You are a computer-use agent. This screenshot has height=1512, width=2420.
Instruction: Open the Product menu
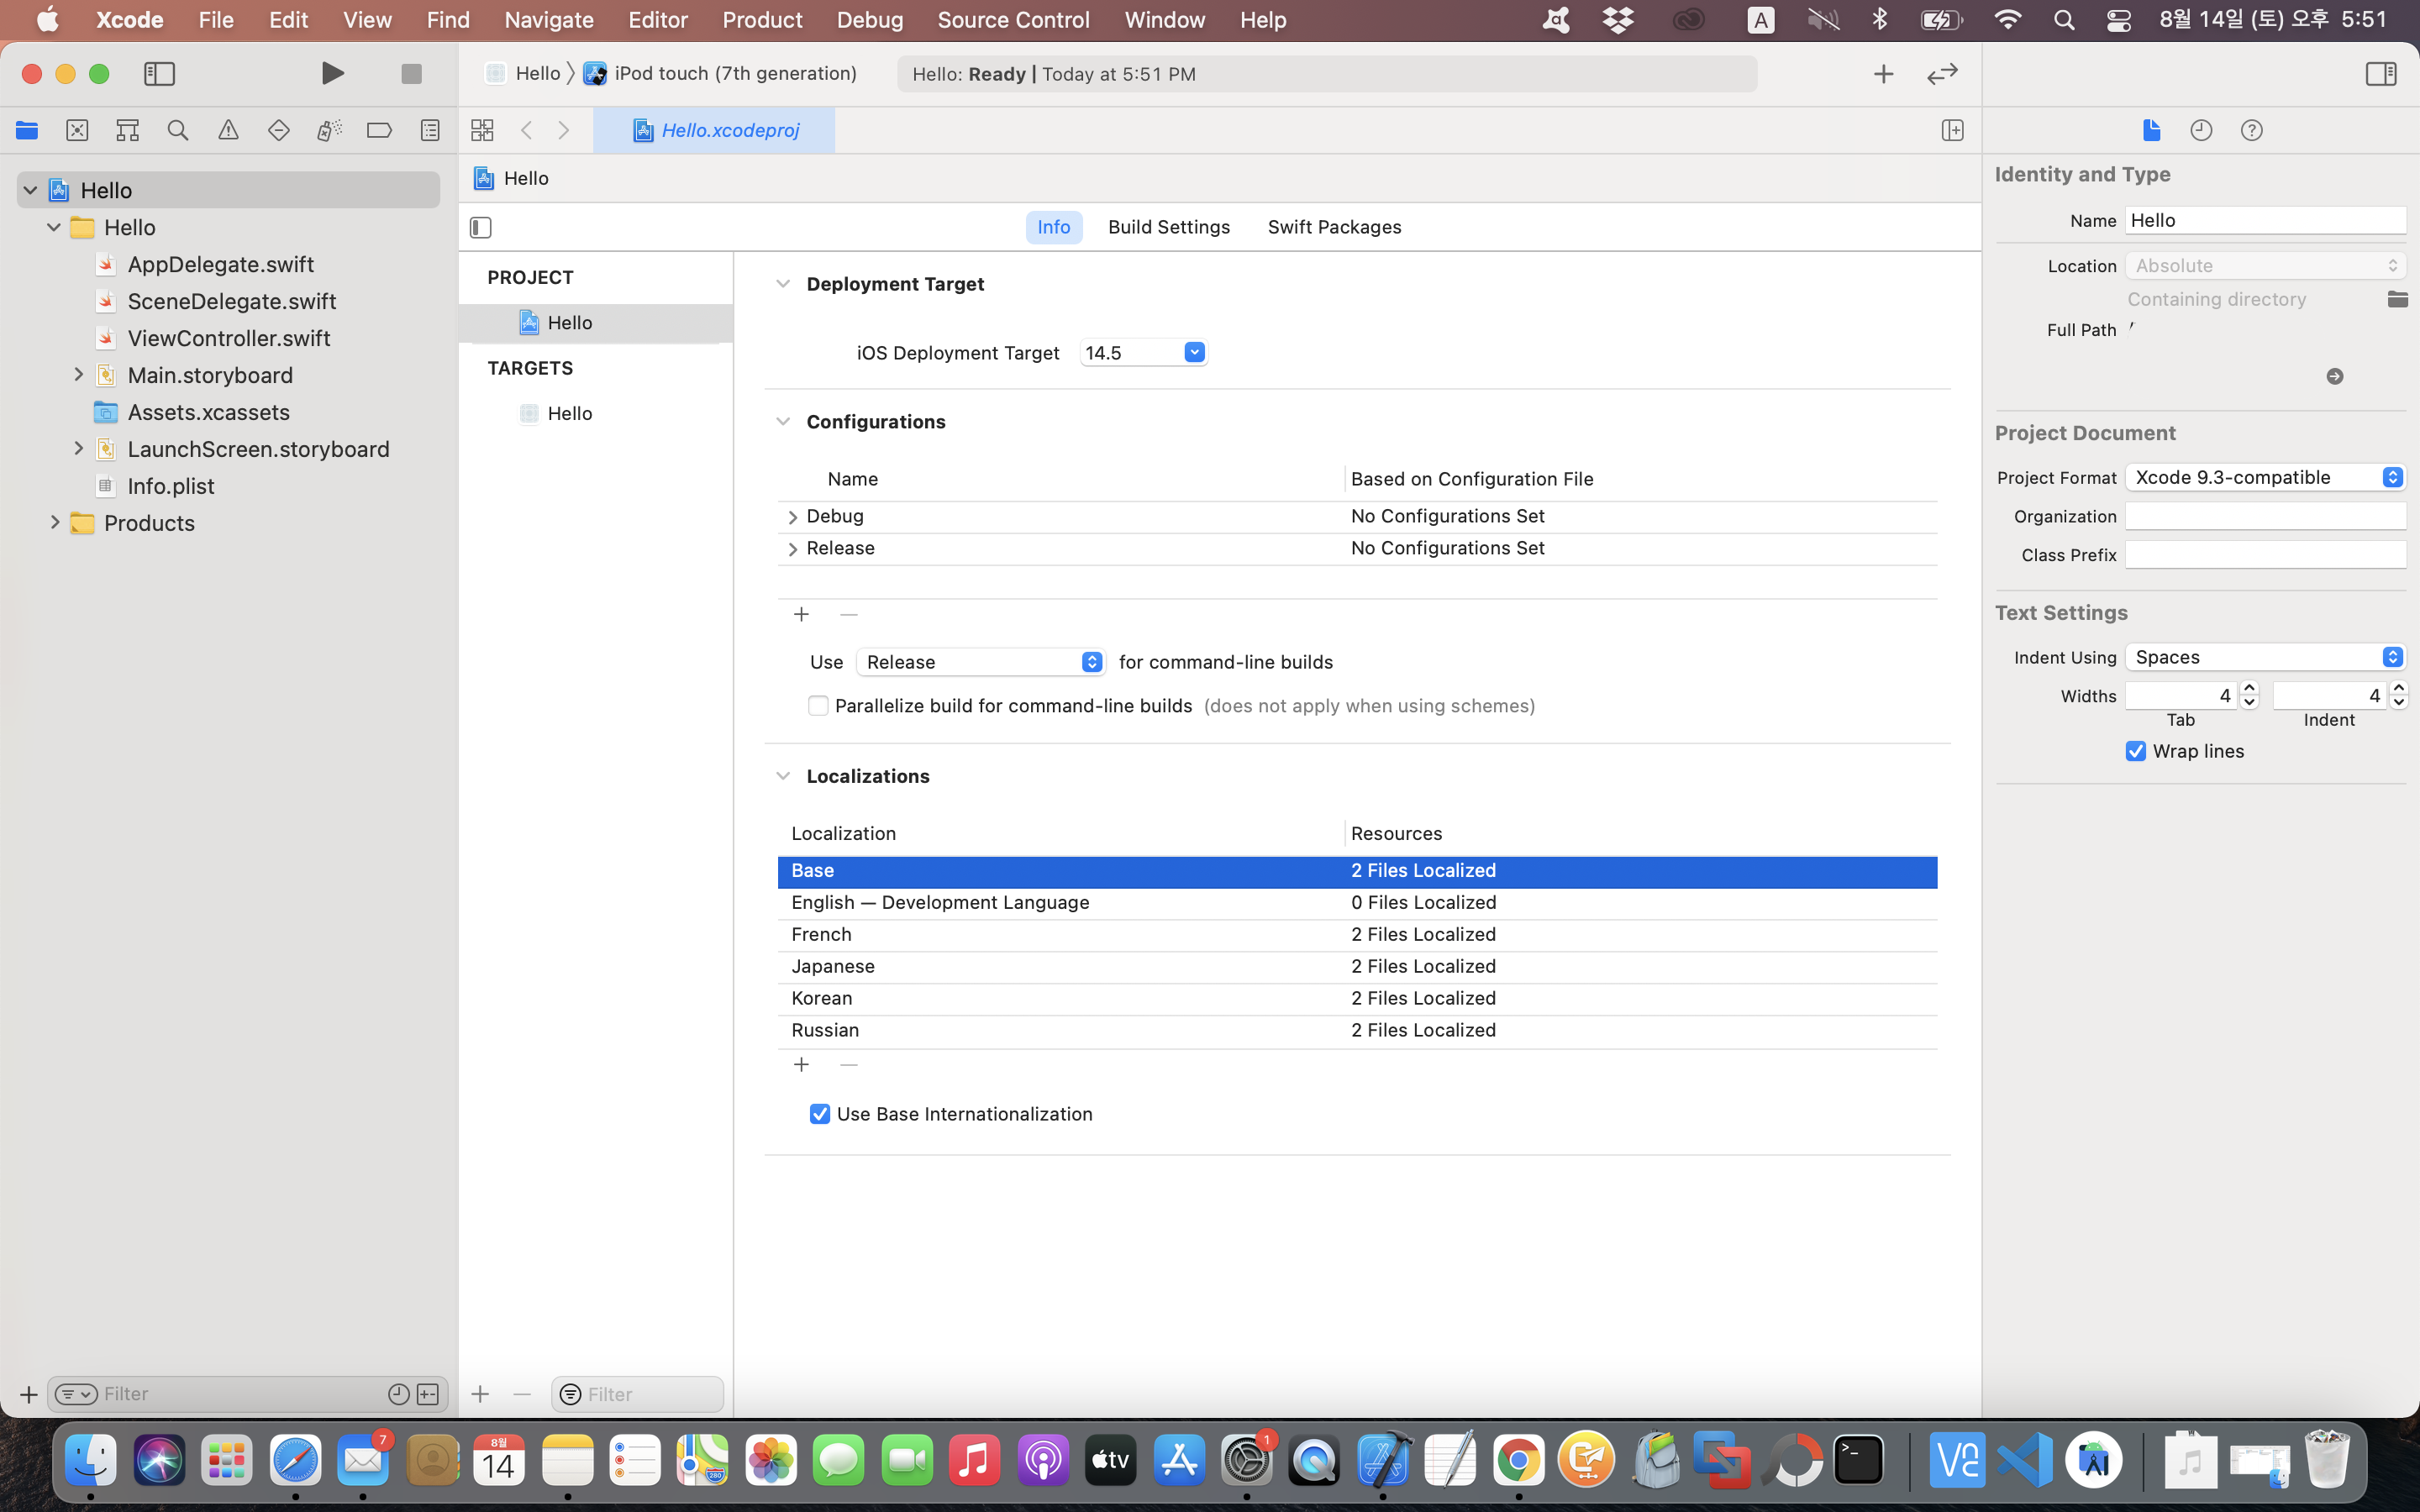click(762, 20)
